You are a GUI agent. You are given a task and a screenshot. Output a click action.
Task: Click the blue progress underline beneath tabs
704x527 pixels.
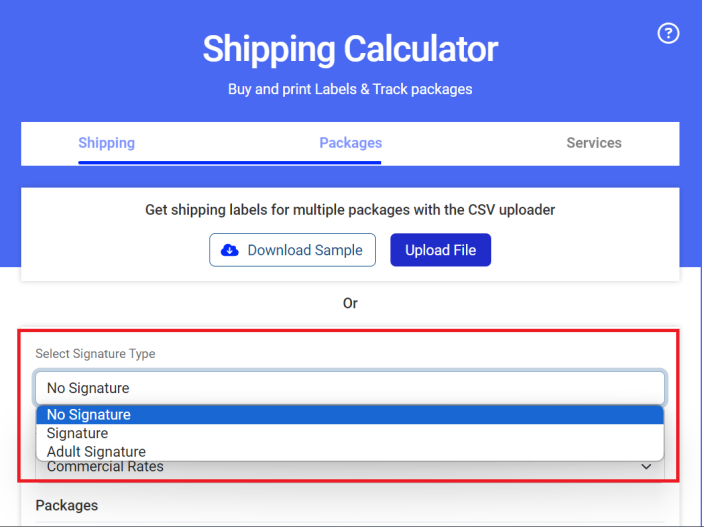coord(229,162)
